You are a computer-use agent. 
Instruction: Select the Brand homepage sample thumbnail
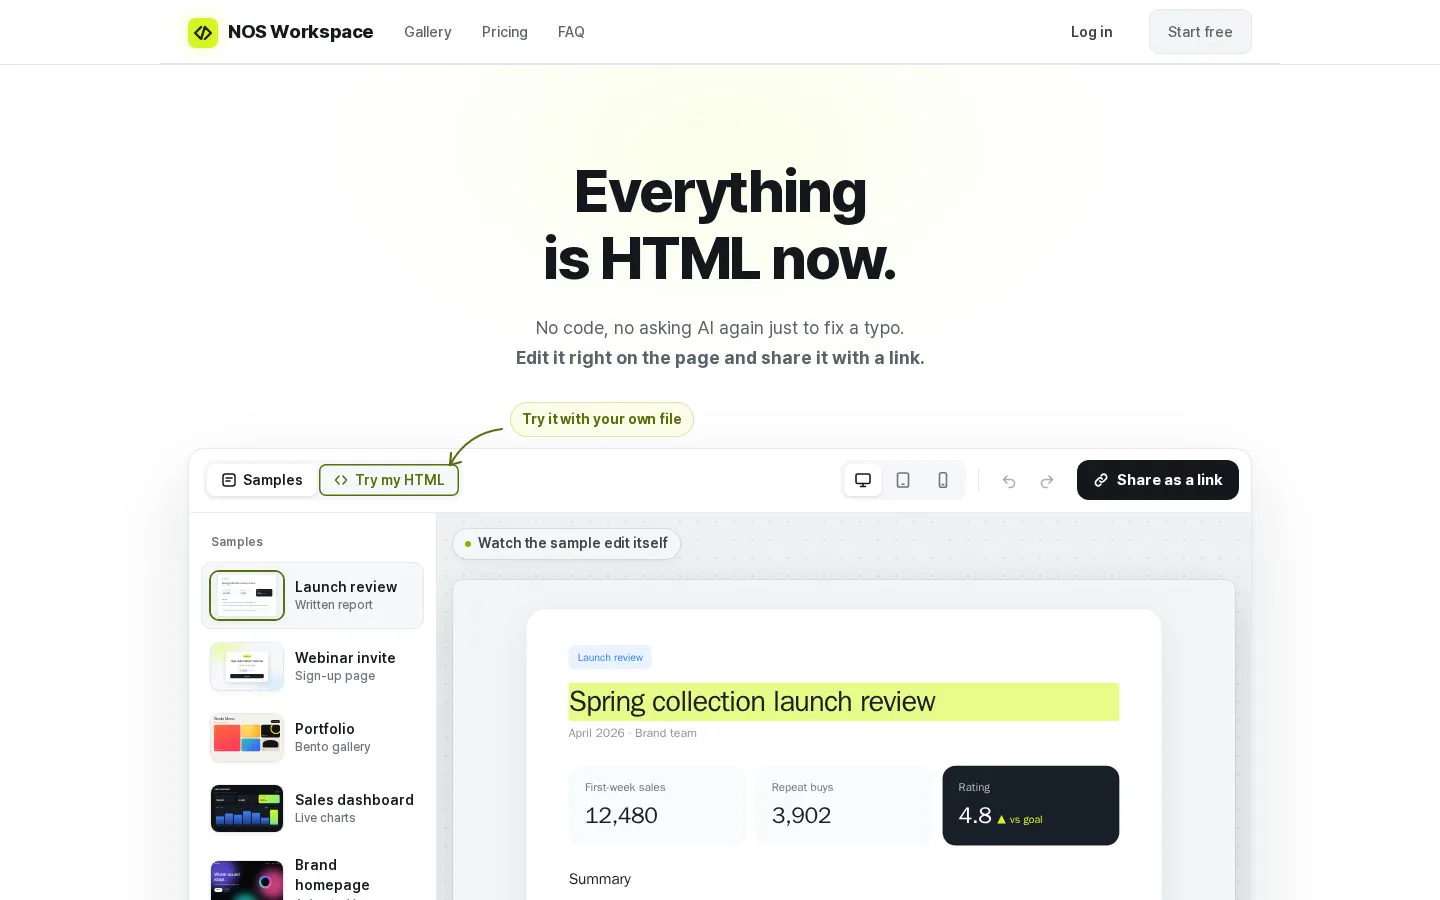point(247,880)
